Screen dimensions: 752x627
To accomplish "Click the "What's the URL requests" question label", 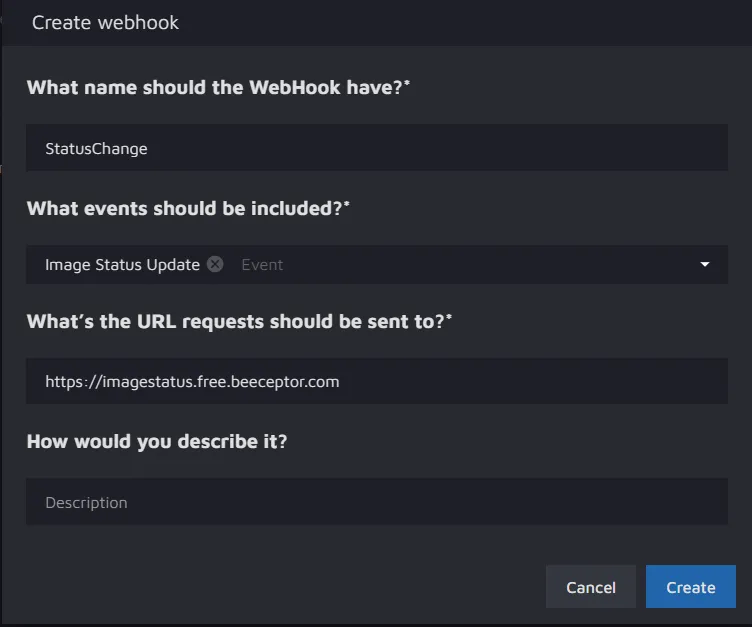I will 235,321.
